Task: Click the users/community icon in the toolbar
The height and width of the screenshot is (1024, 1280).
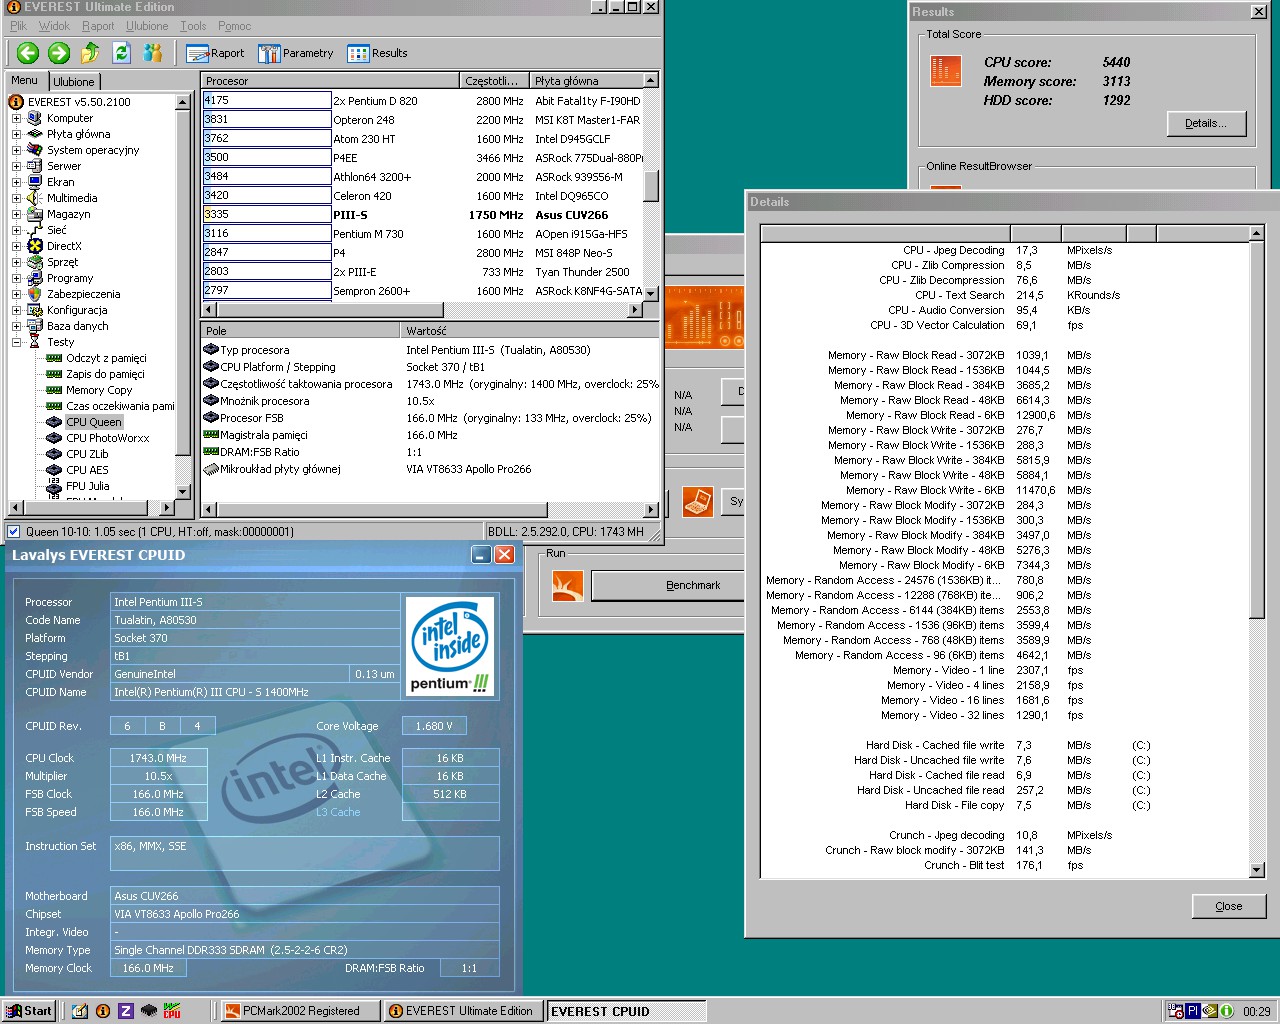Action: (153, 53)
